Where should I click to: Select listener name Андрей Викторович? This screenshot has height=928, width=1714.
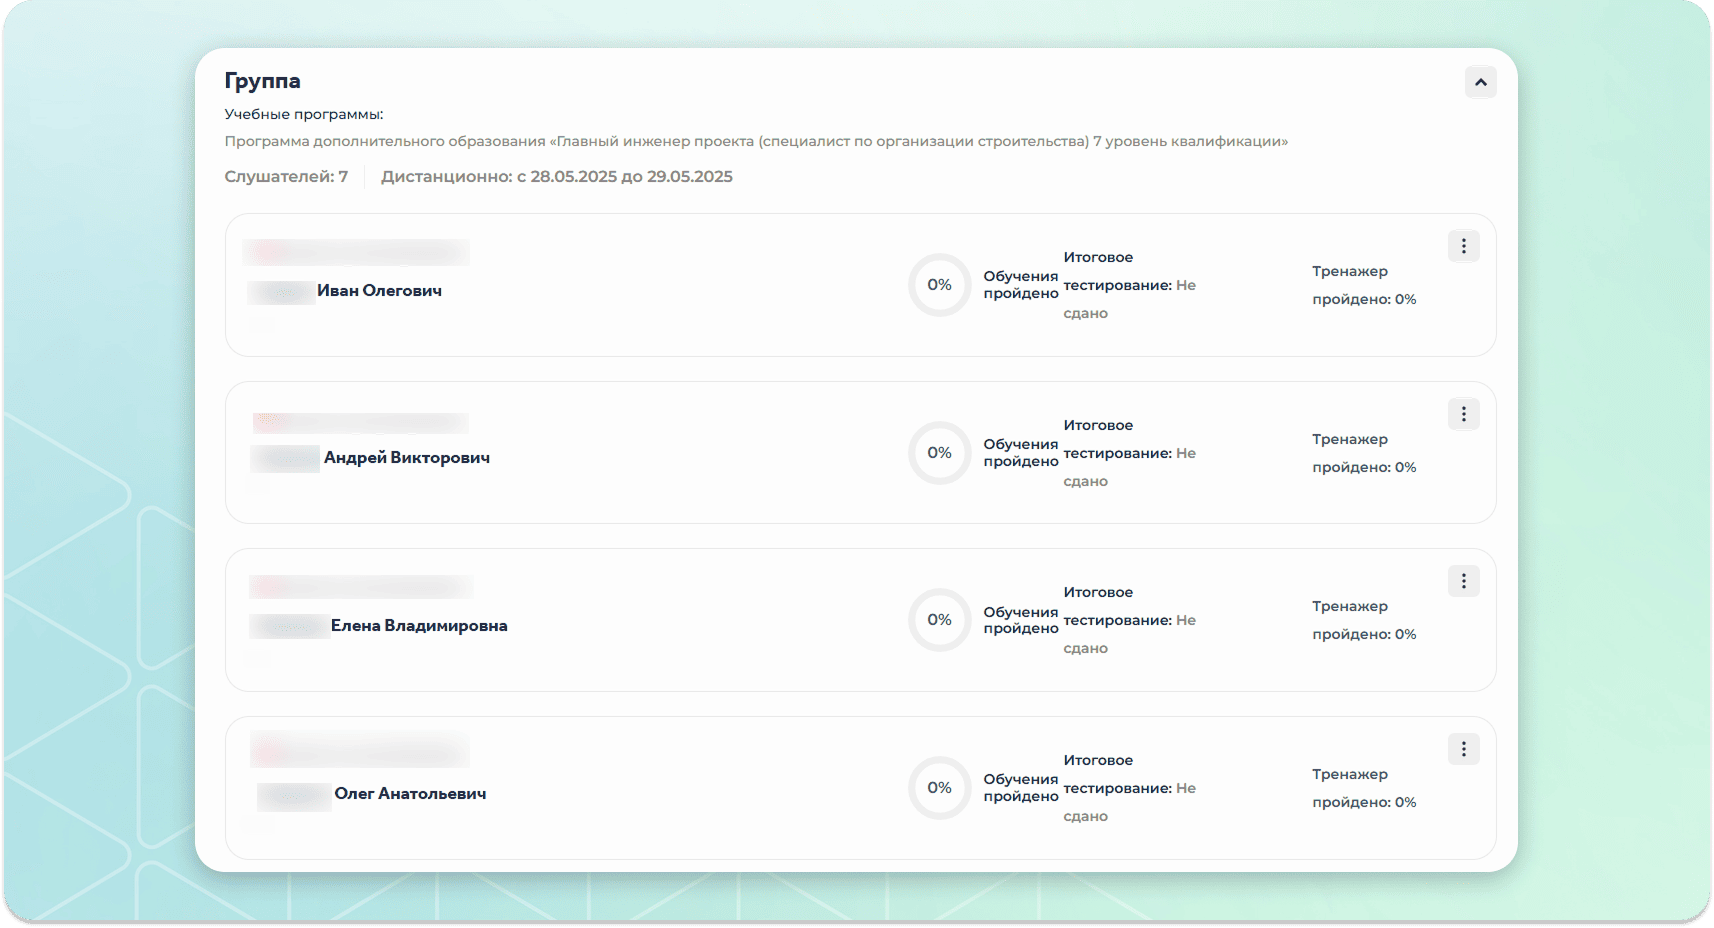407,458
